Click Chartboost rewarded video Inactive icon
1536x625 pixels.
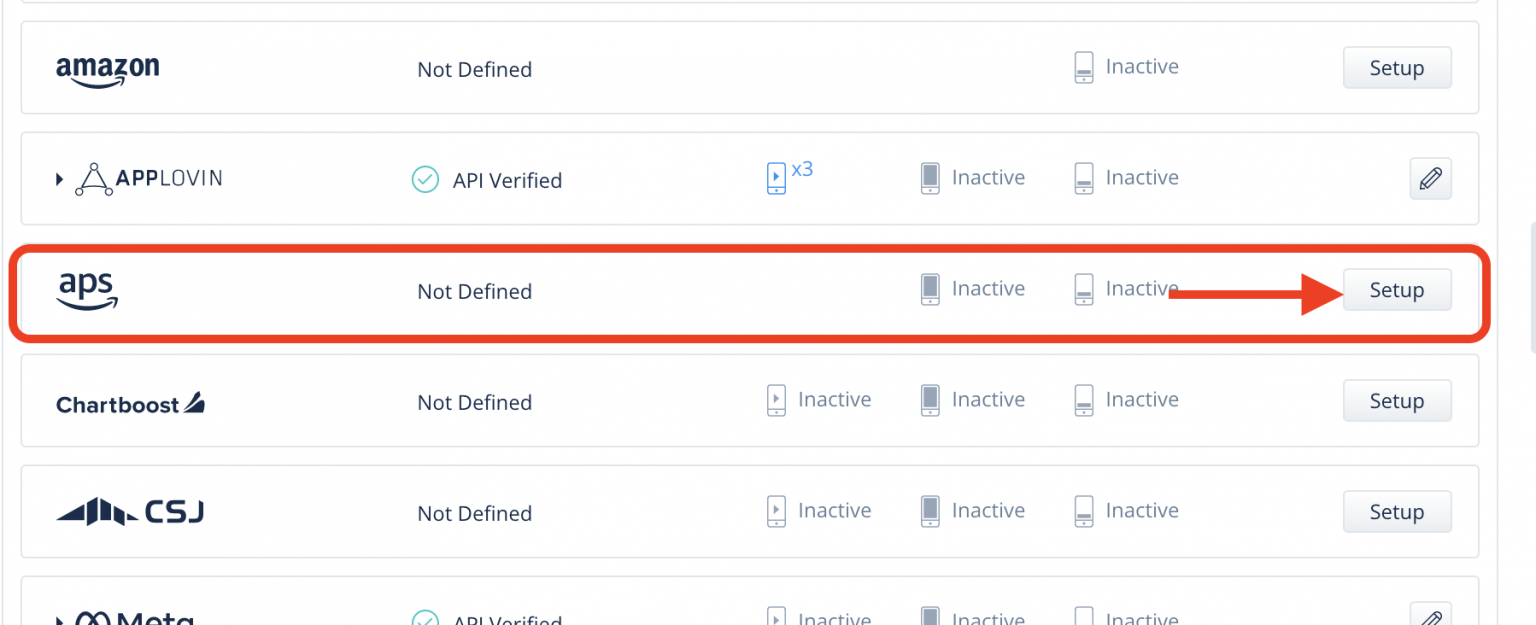tap(777, 400)
